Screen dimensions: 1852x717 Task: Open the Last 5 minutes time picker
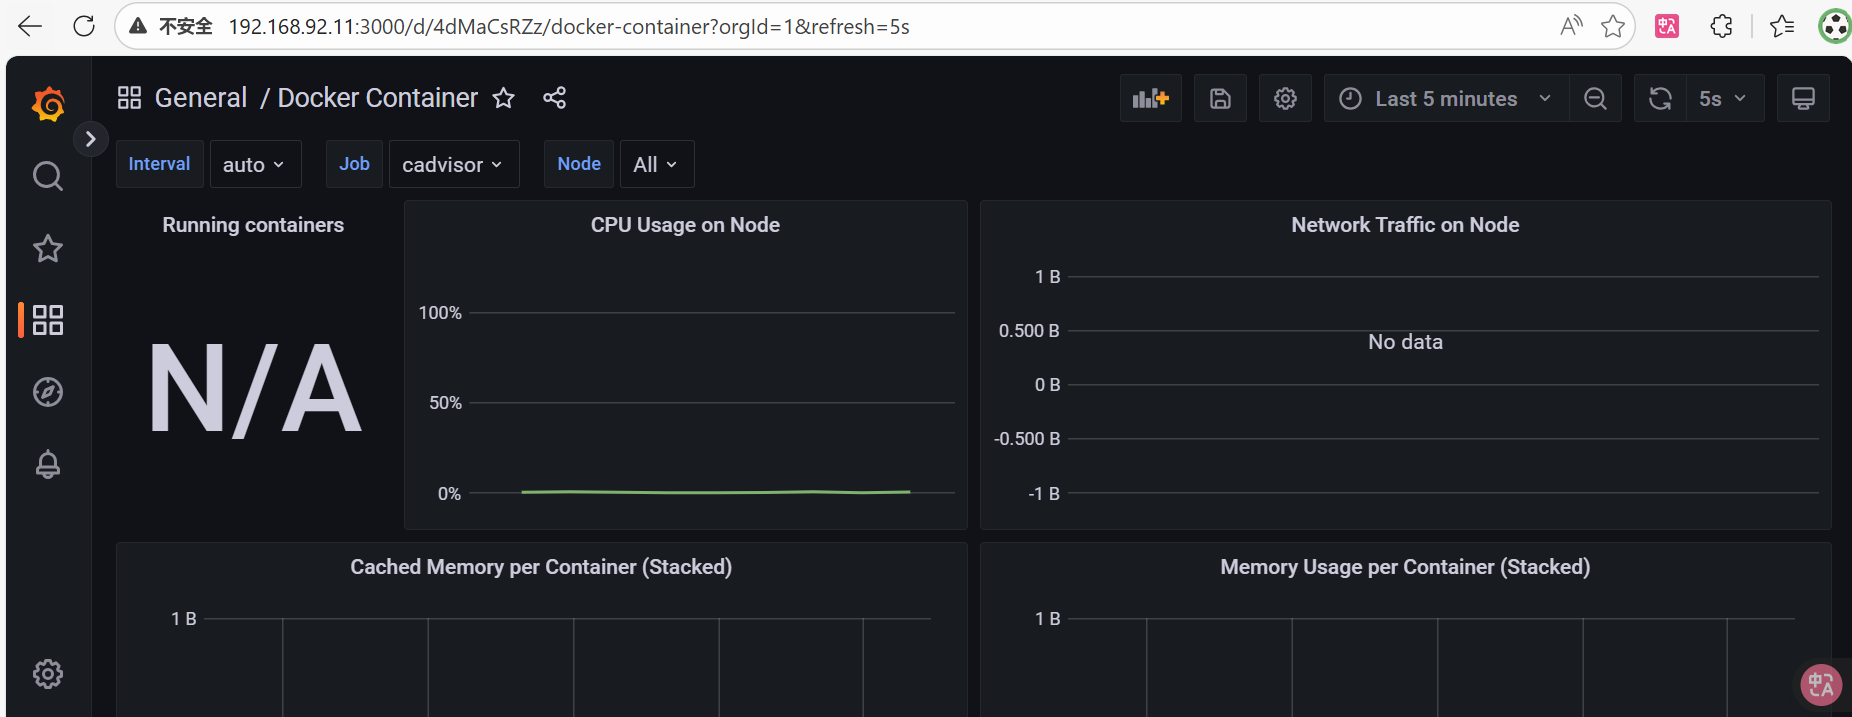(x=1446, y=98)
